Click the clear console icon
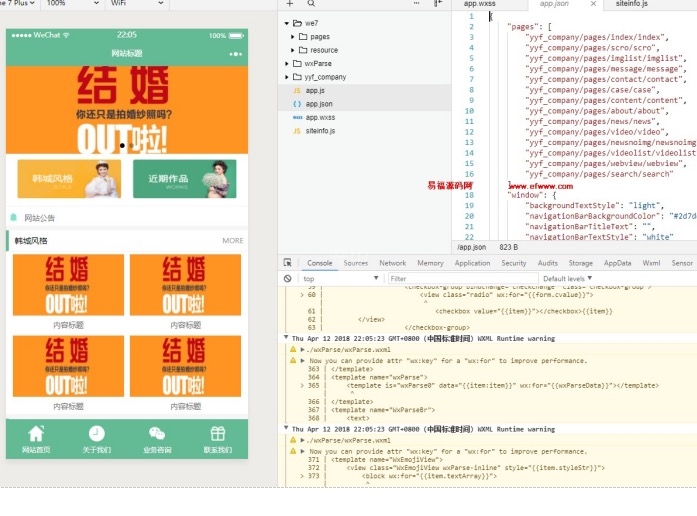Screen dimensions: 697x516 288,278
